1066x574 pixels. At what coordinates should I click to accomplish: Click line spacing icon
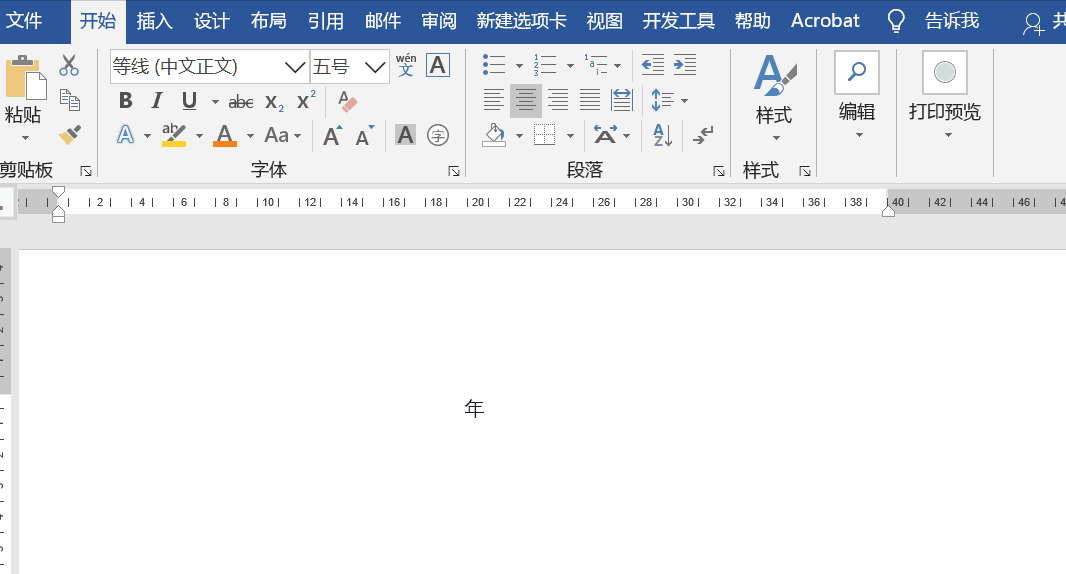(662, 101)
